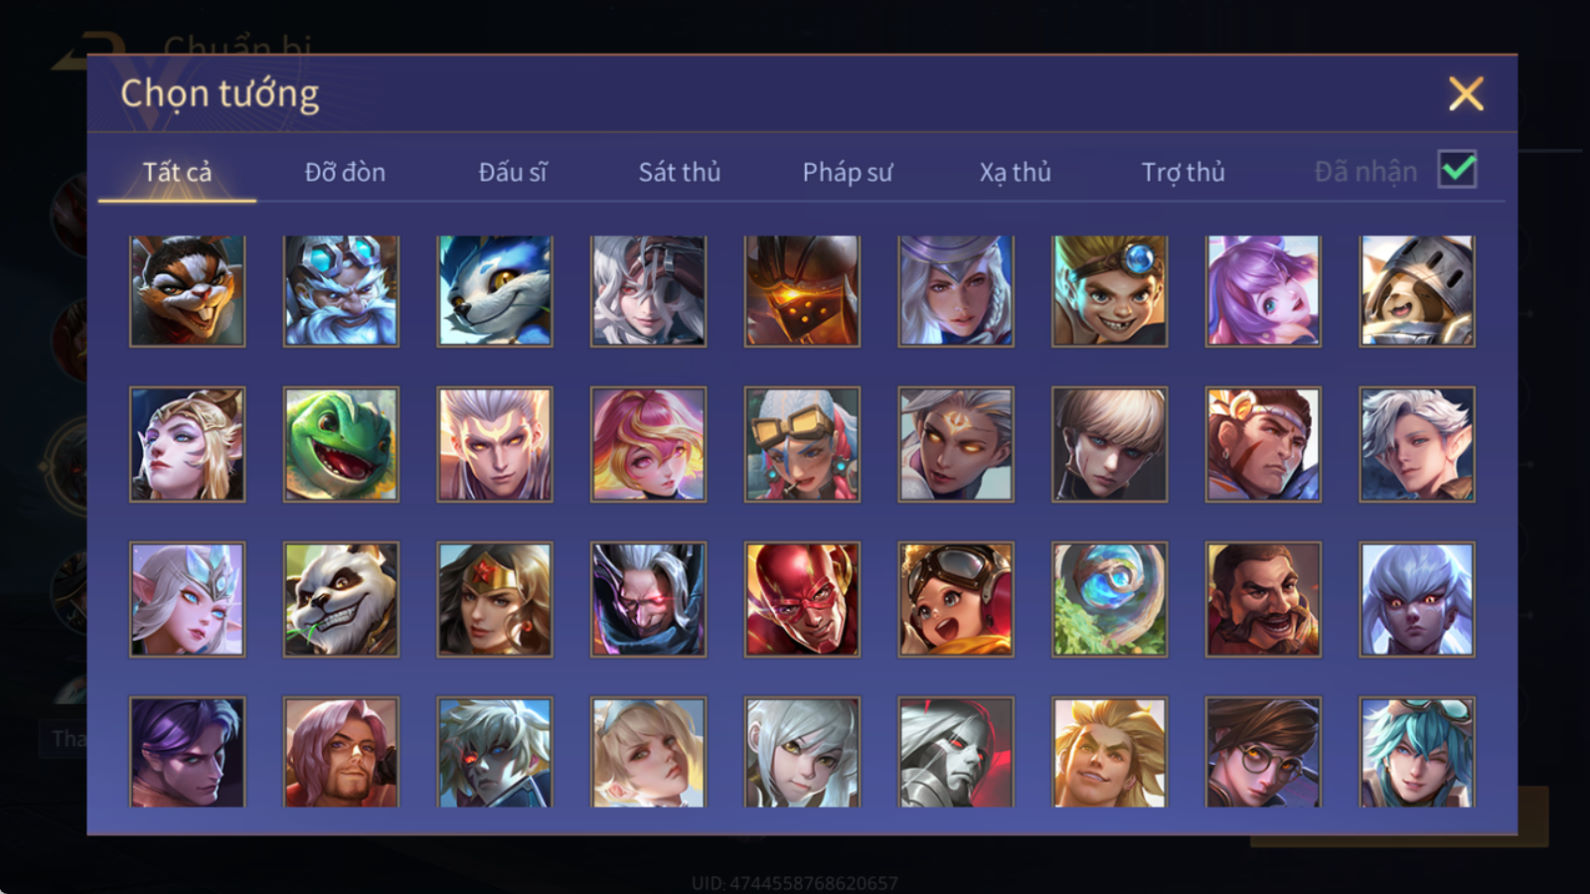The image size is (1590, 894).
Task: Switch to the Pháp sư tab
Action: [847, 172]
